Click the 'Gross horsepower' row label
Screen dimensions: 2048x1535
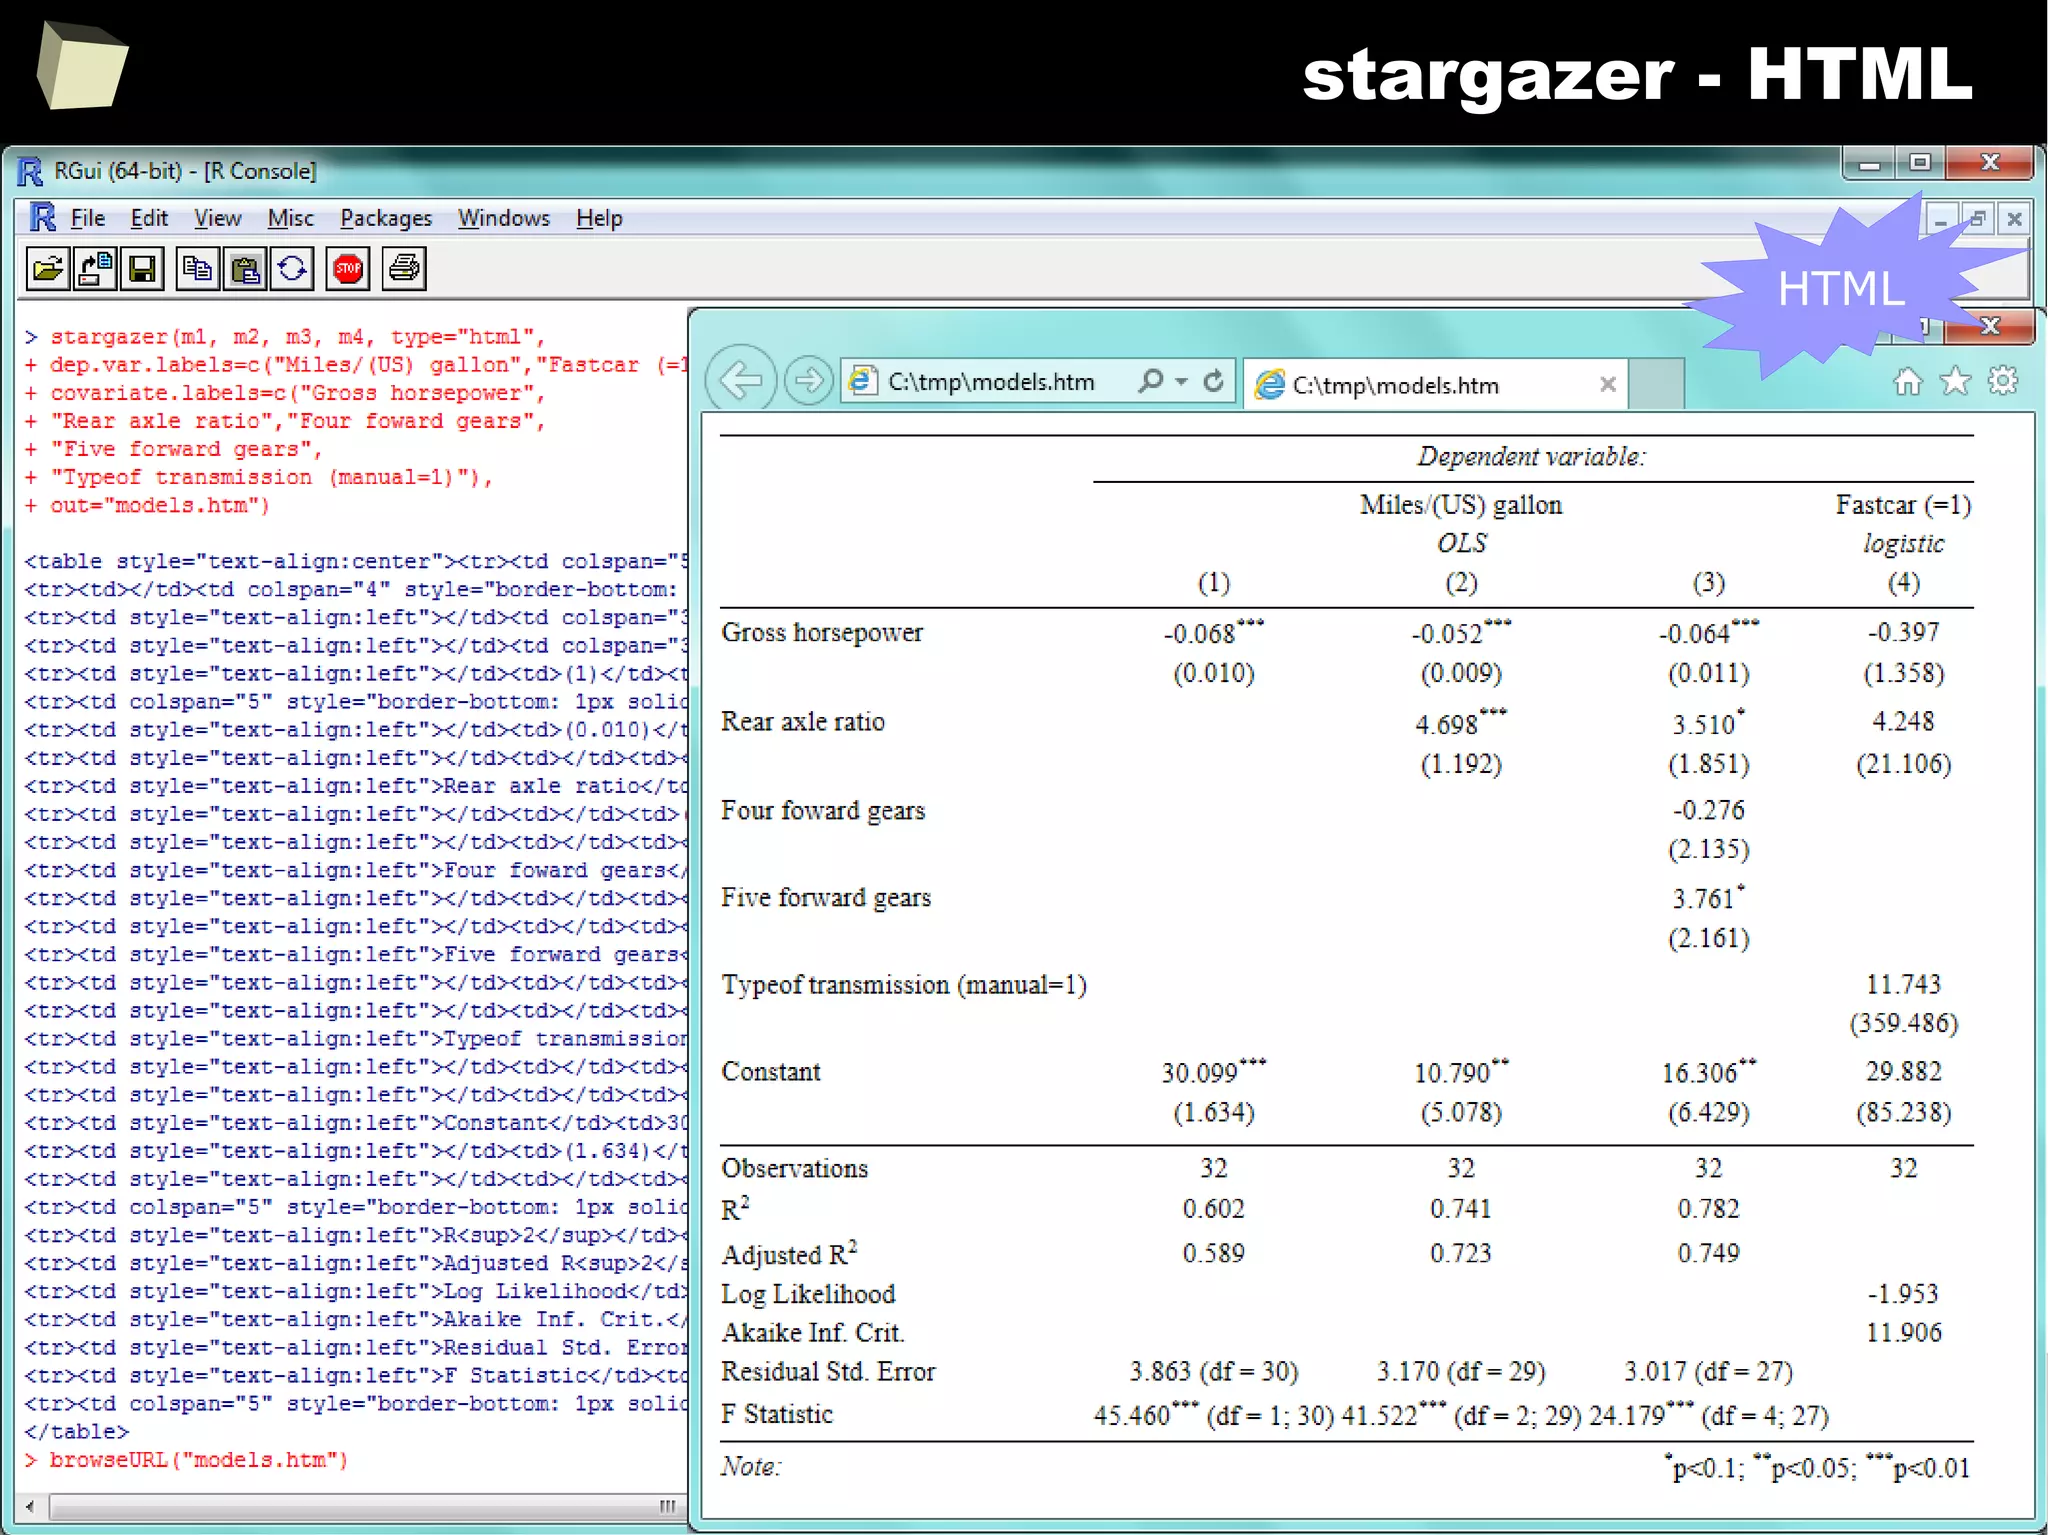[x=822, y=633]
